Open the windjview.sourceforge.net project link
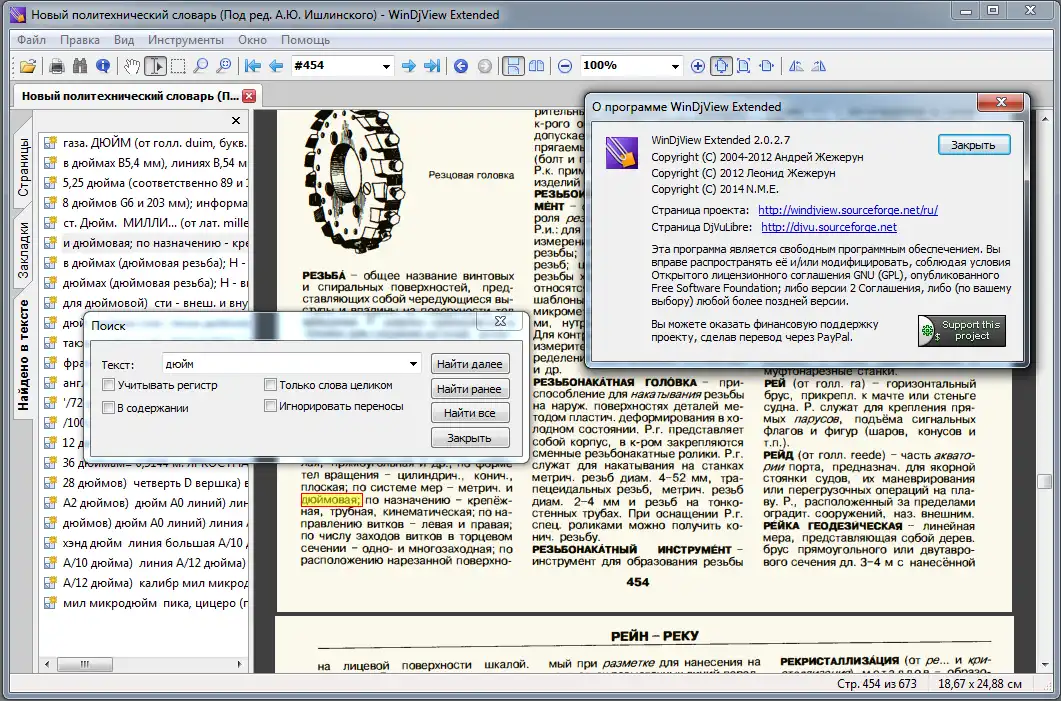The image size is (1061, 701). (847, 210)
